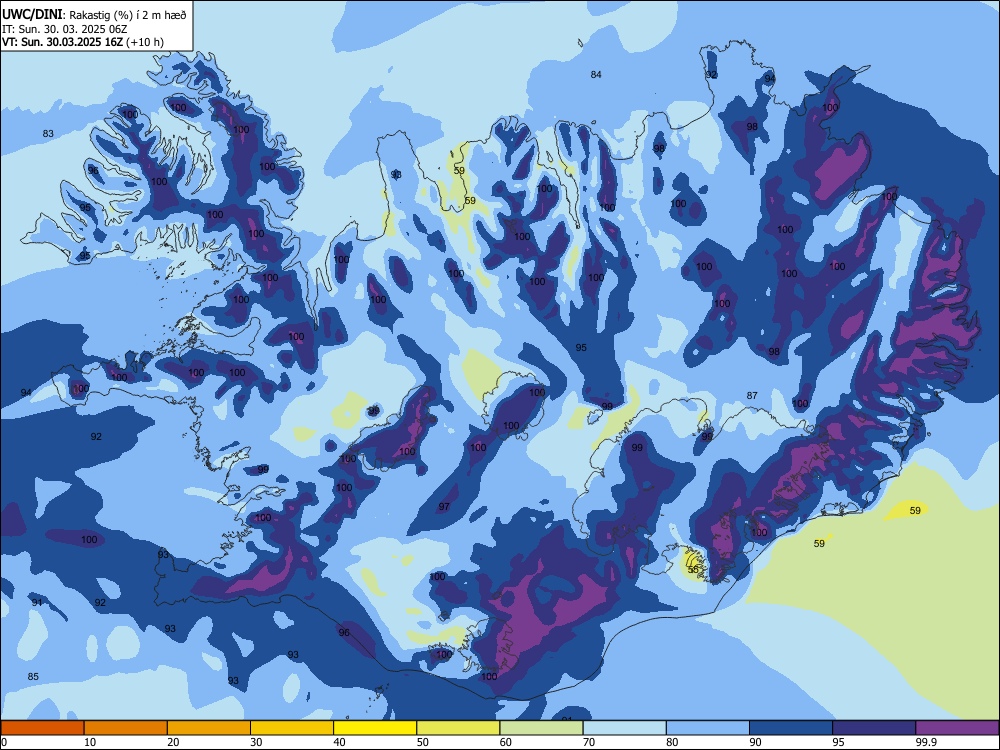Viewport: 1000px width, 750px height.
Task: Select the '97' humidity value on map
Action: click(444, 506)
